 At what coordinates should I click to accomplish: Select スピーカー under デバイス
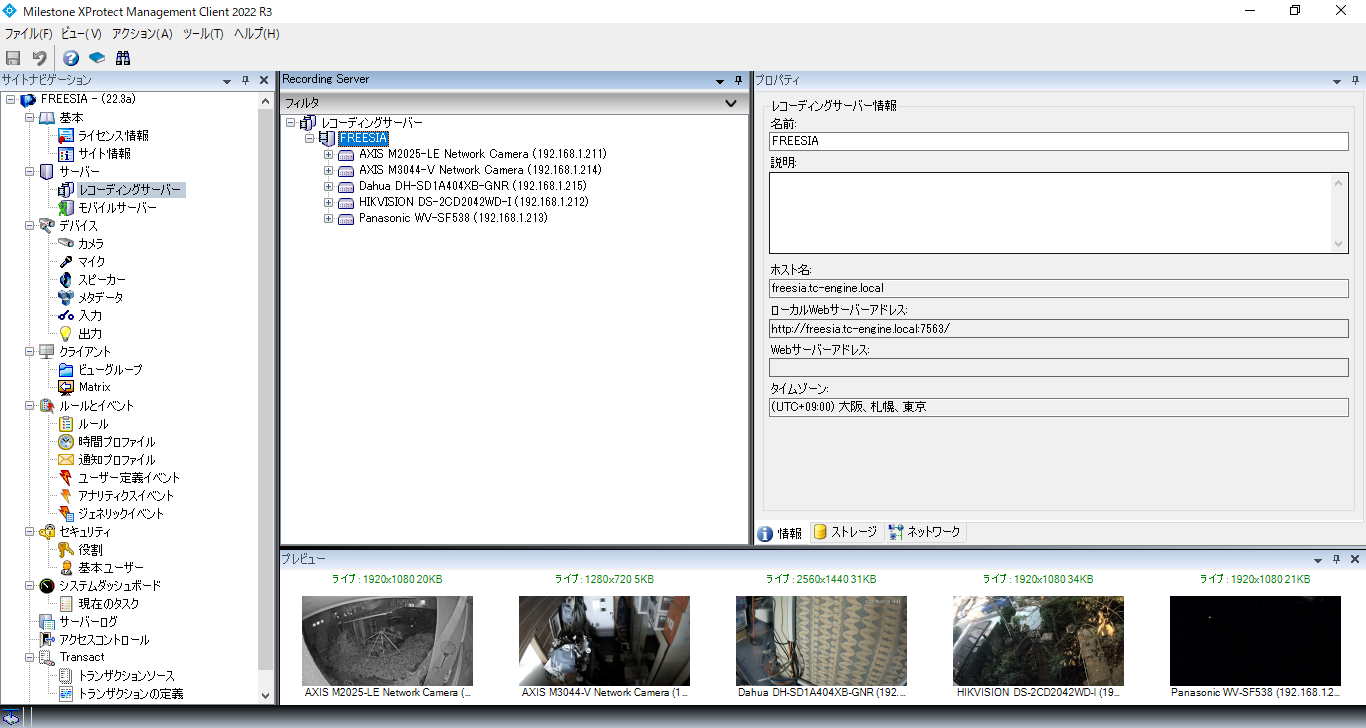pos(102,280)
